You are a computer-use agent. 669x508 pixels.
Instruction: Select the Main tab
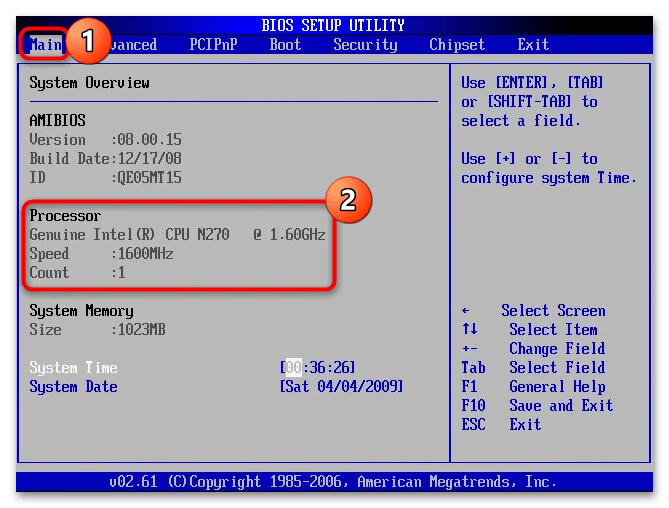(x=46, y=45)
